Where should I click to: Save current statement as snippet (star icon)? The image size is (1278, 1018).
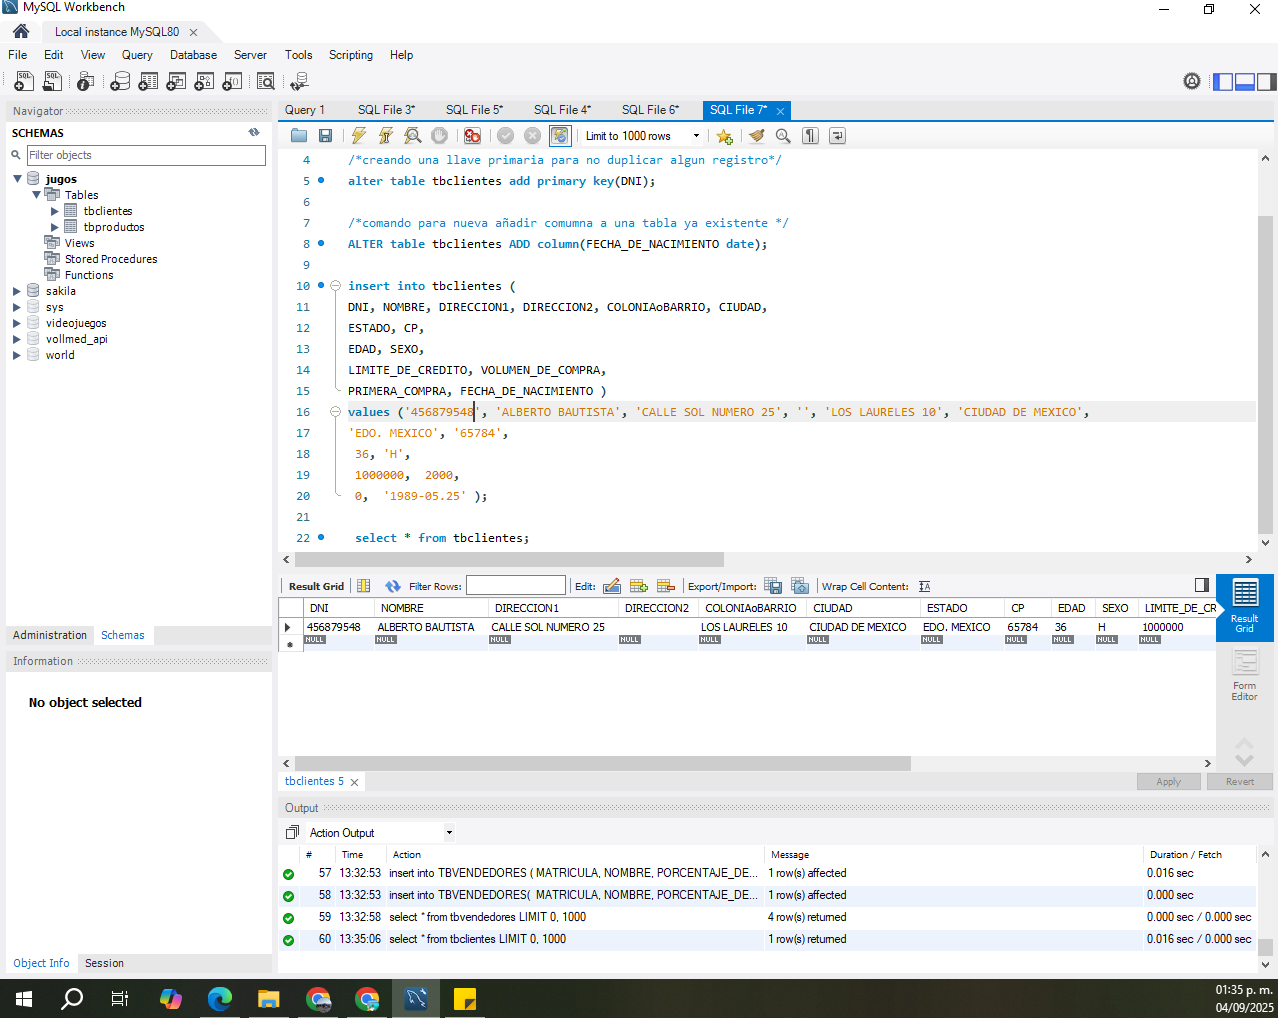point(724,136)
